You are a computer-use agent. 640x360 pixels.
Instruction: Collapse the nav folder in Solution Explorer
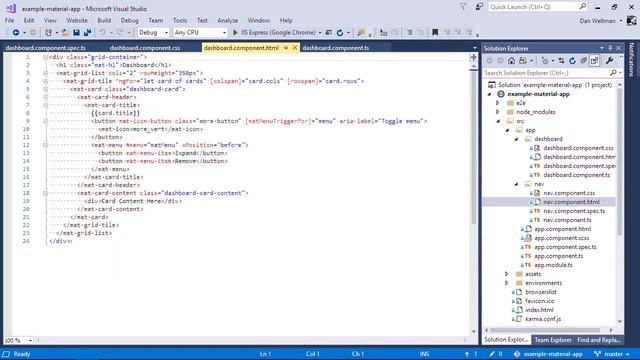coord(516,184)
